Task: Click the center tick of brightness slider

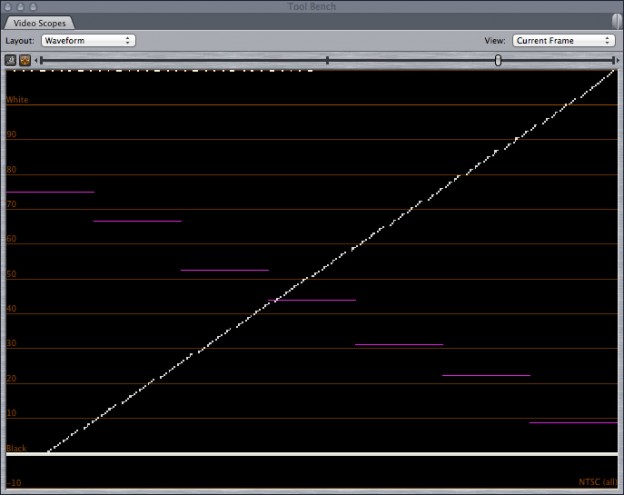Action: [x=327, y=60]
